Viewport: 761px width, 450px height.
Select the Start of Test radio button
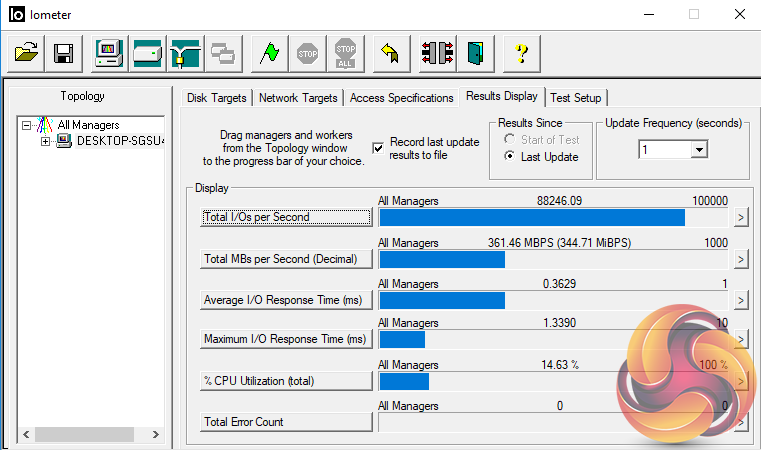pos(510,140)
